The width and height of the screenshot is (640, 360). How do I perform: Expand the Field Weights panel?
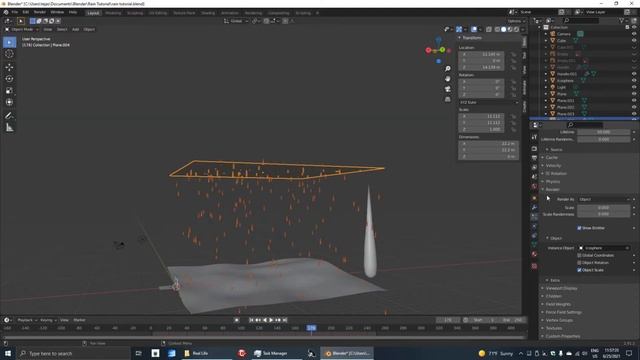click(558, 304)
